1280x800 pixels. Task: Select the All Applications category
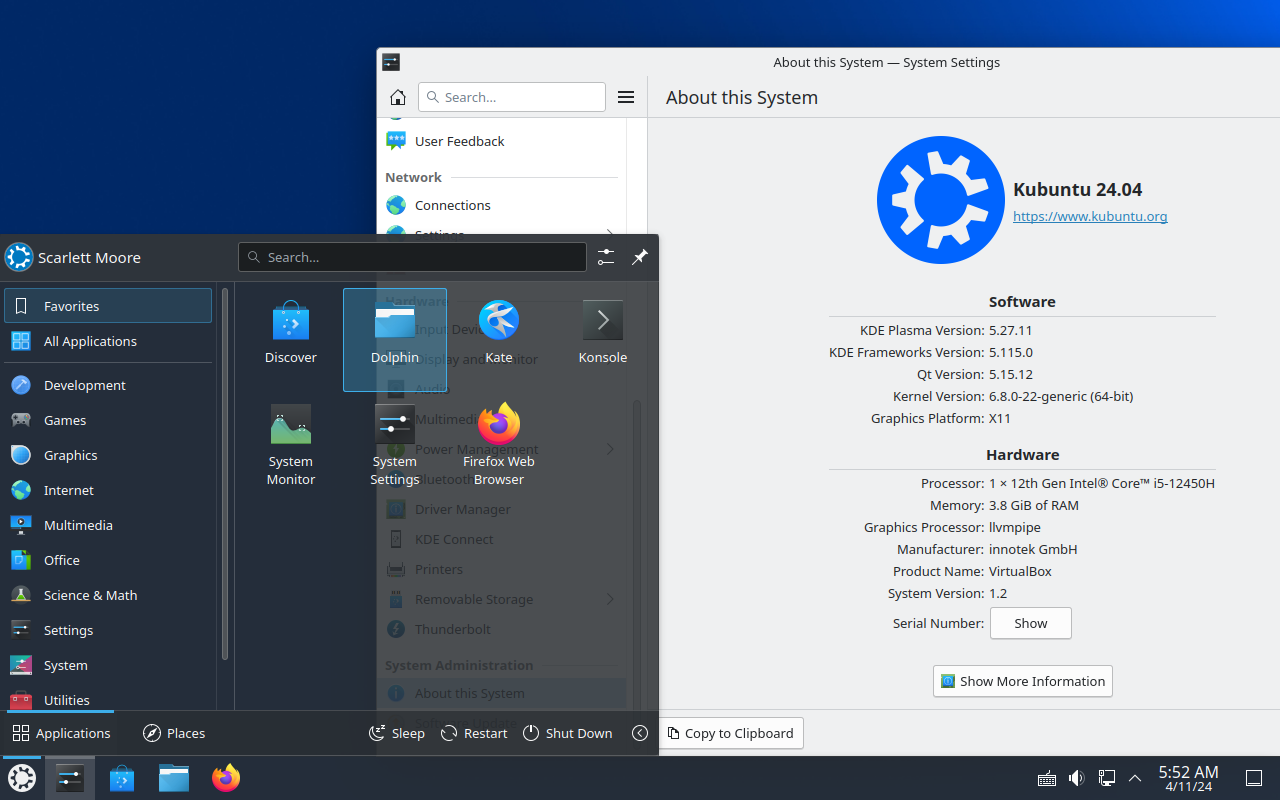click(108, 341)
